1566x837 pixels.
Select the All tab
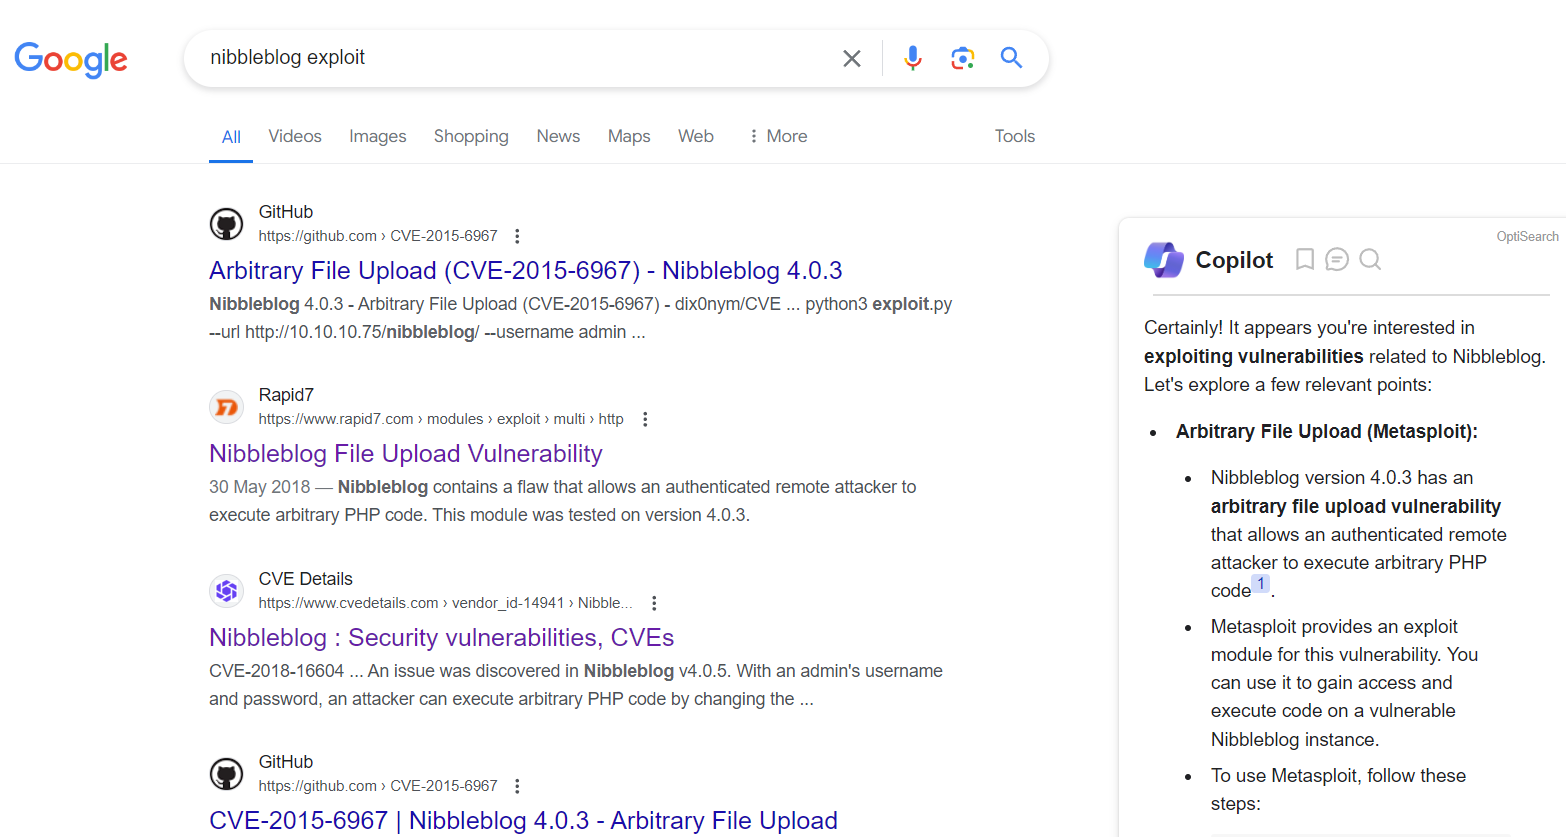[x=231, y=137]
